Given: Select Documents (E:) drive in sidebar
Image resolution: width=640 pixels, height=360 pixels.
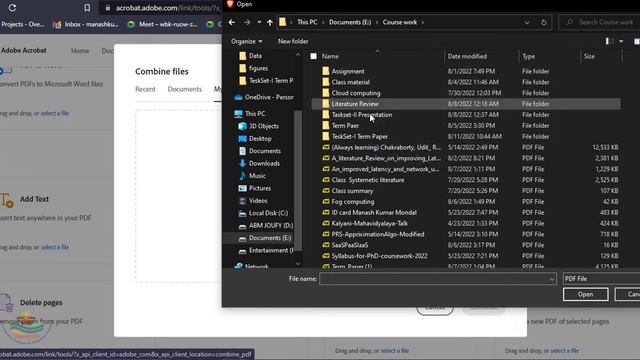Looking at the screenshot, I should (x=264, y=238).
